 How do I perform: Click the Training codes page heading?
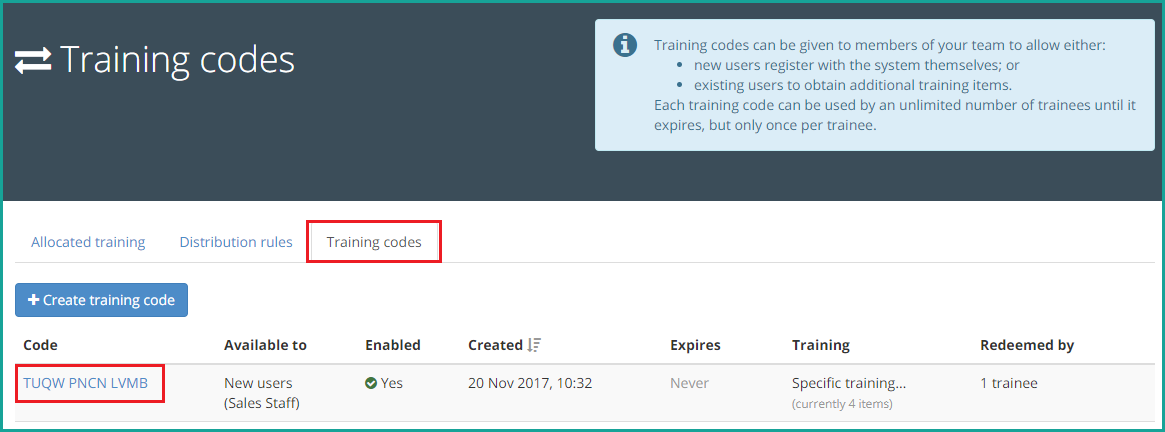click(177, 60)
